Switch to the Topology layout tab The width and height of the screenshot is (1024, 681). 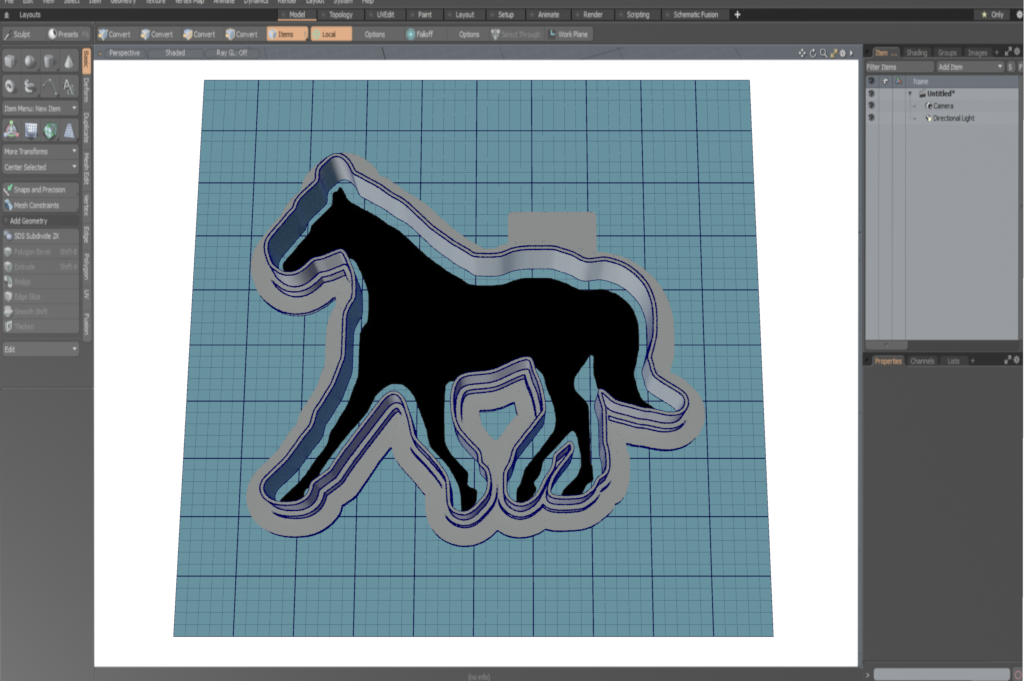(341, 15)
